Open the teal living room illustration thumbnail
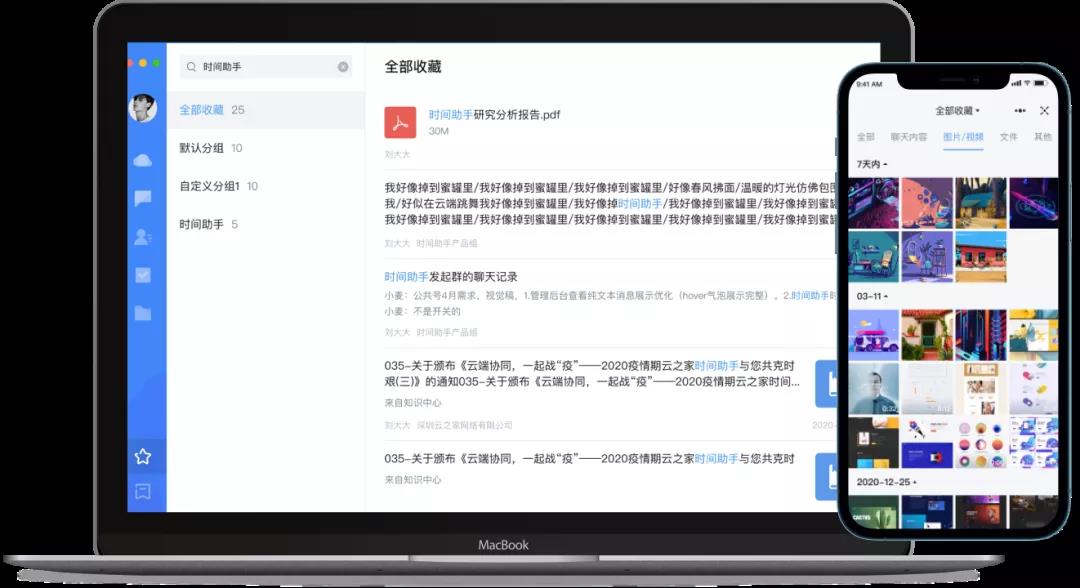 tap(873, 256)
